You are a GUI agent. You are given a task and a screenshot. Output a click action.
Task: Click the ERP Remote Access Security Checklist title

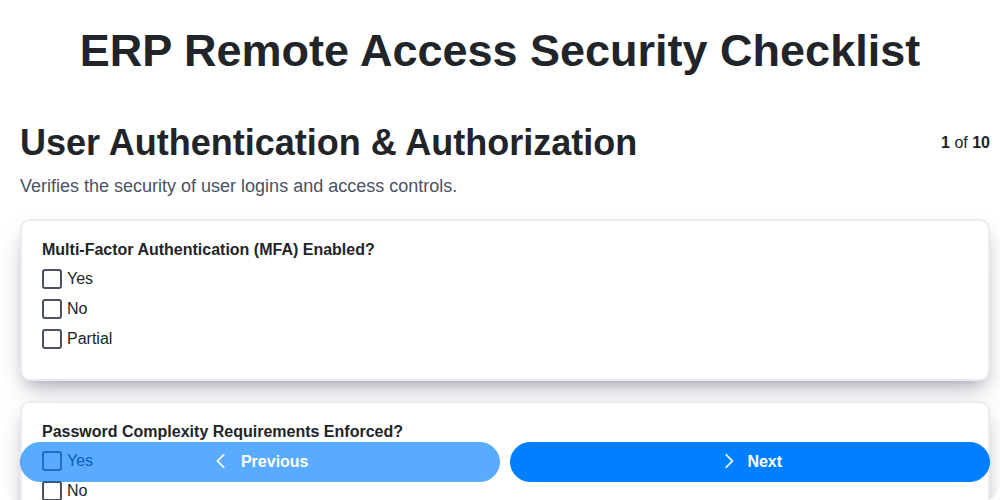point(500,50)
